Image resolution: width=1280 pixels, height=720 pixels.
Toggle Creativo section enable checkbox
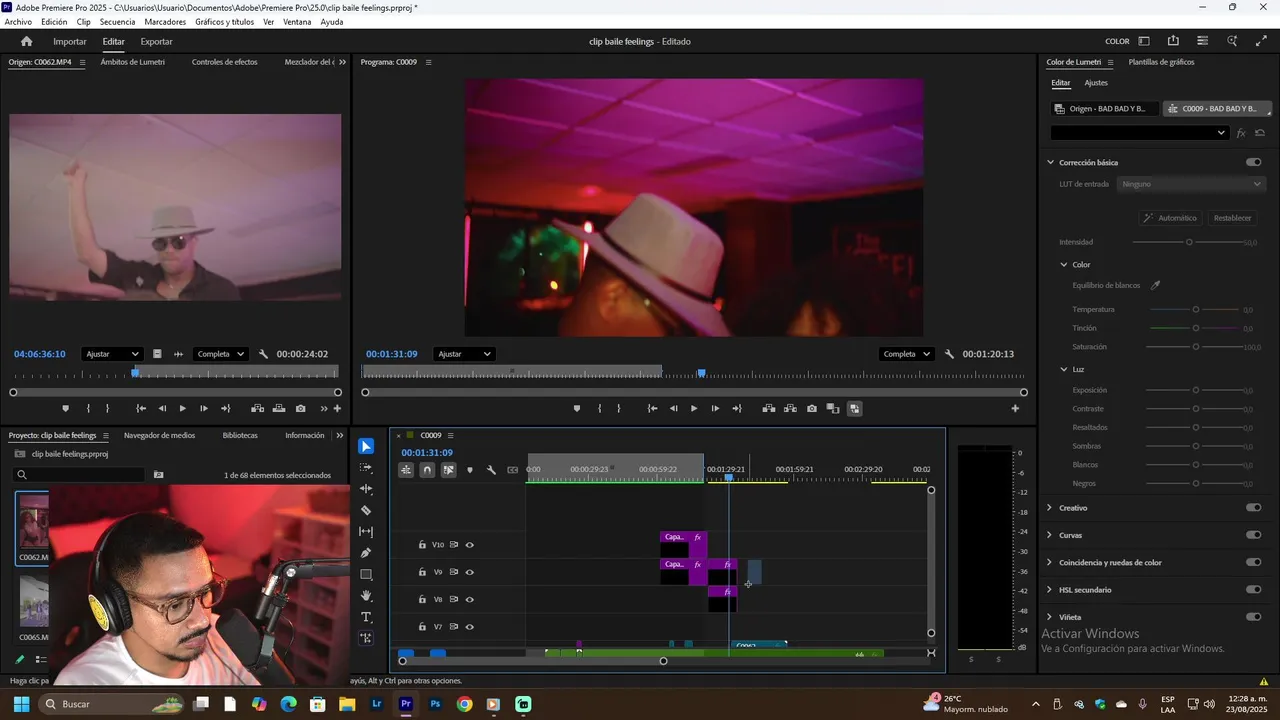pos(1254,508)
